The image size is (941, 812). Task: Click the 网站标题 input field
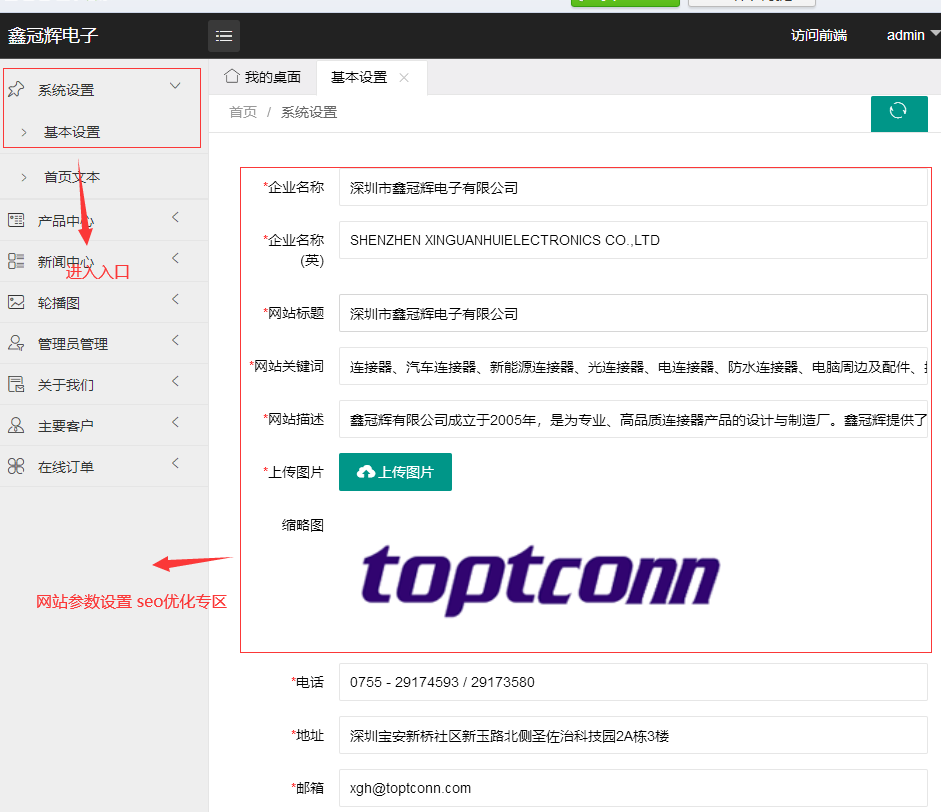click(632, 313)
